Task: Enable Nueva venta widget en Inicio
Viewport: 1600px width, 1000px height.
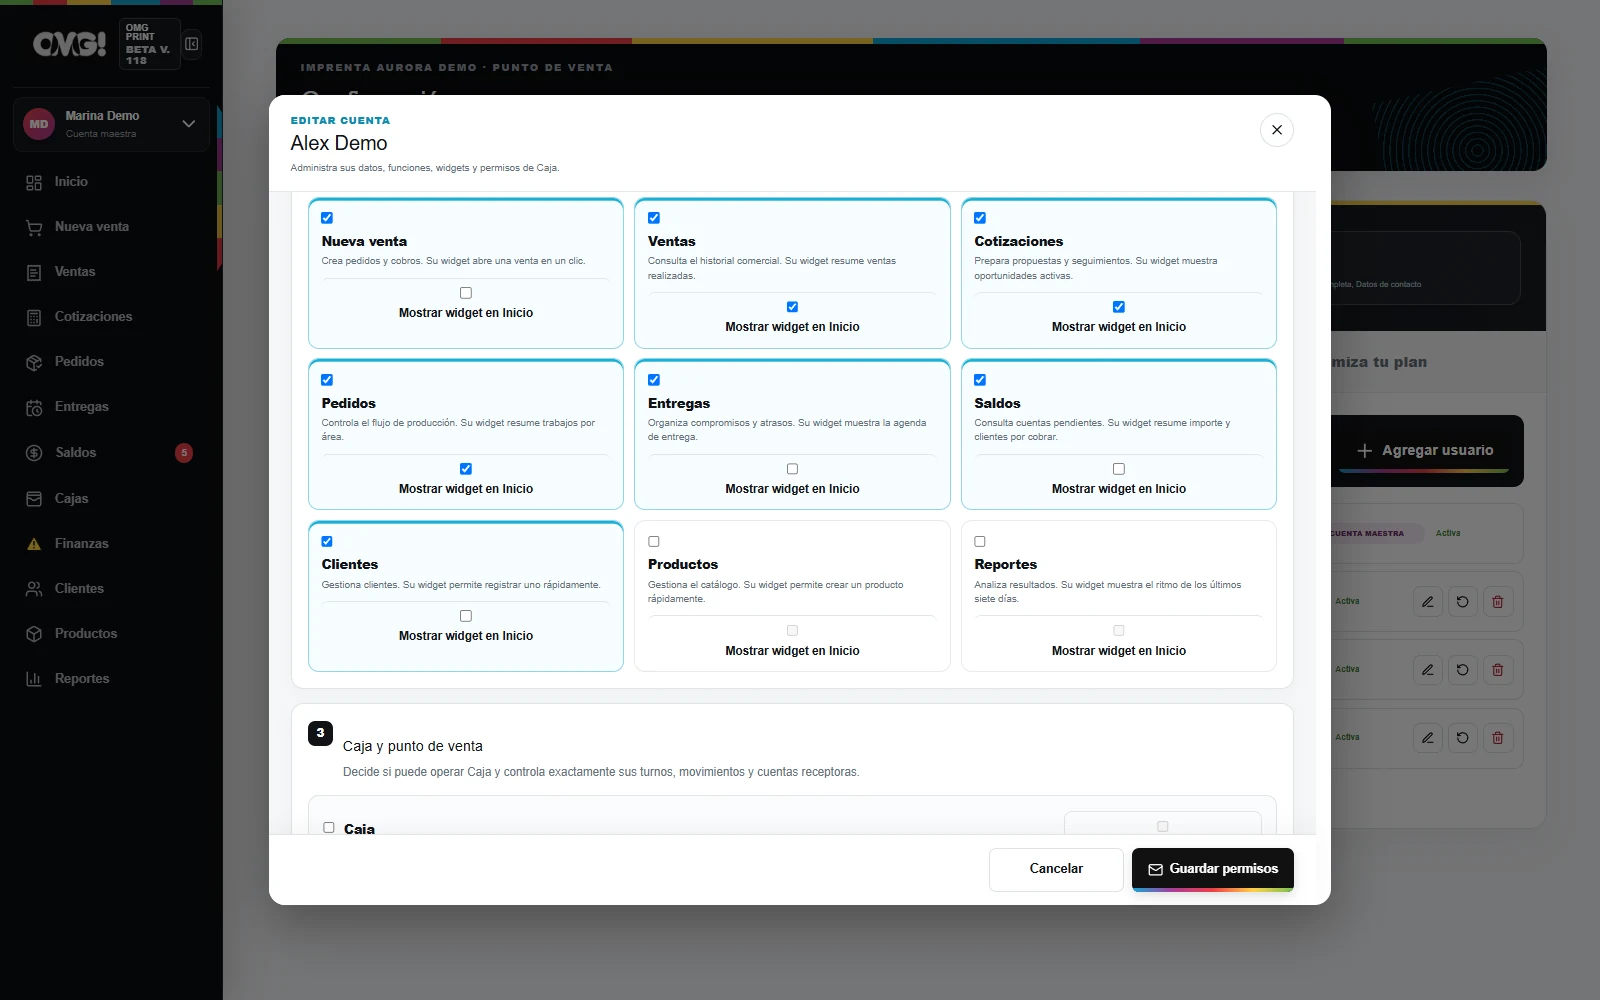Action: pos(466,293)
